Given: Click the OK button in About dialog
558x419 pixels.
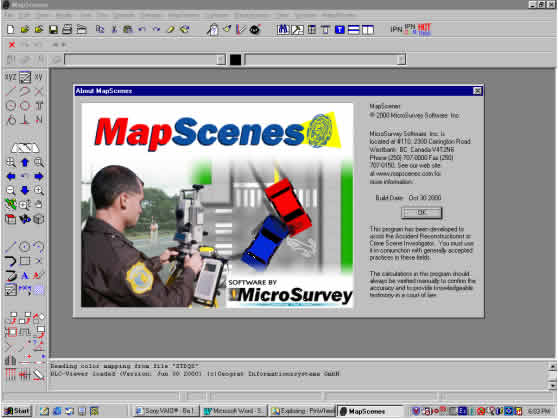Looking at the screenshot, I should (421, 213).
